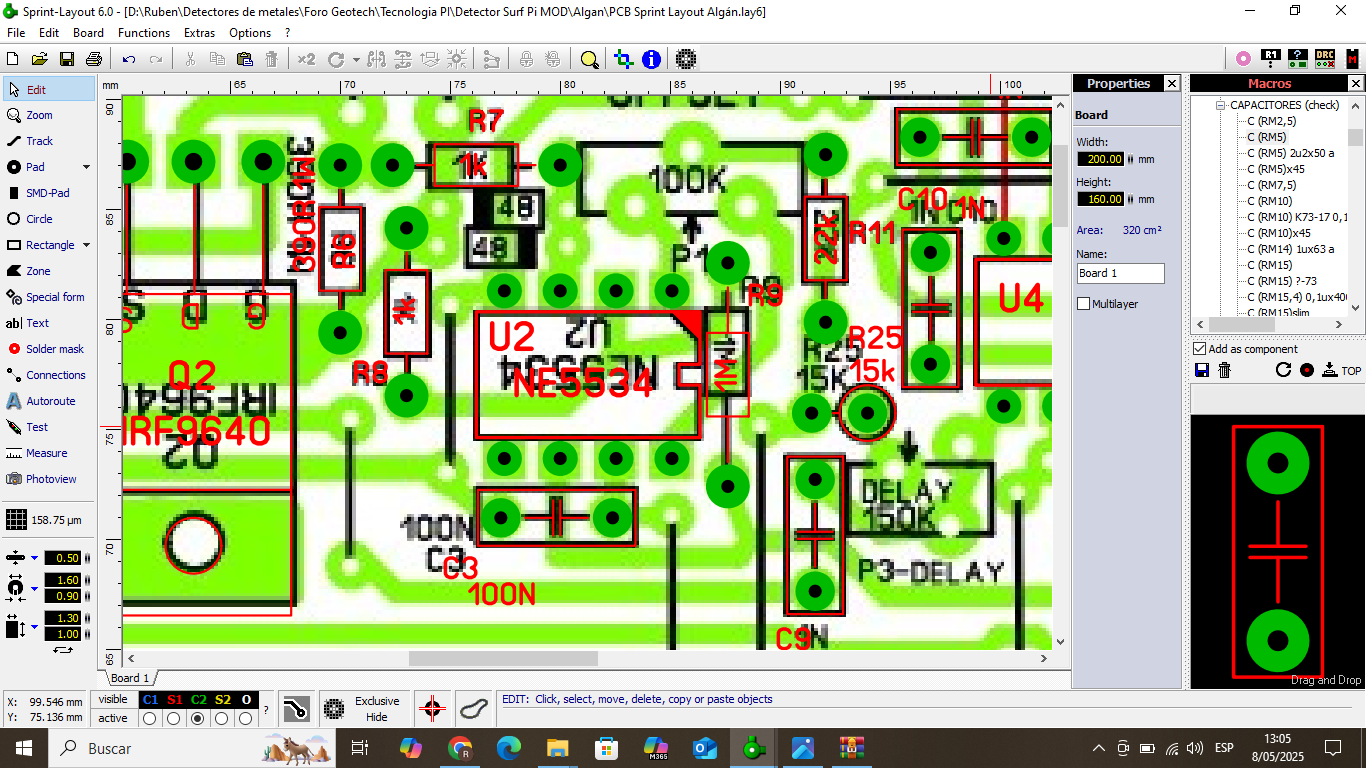The image size is (1366, 768).
Task: Open the File menu
Action: pos(16,33)
